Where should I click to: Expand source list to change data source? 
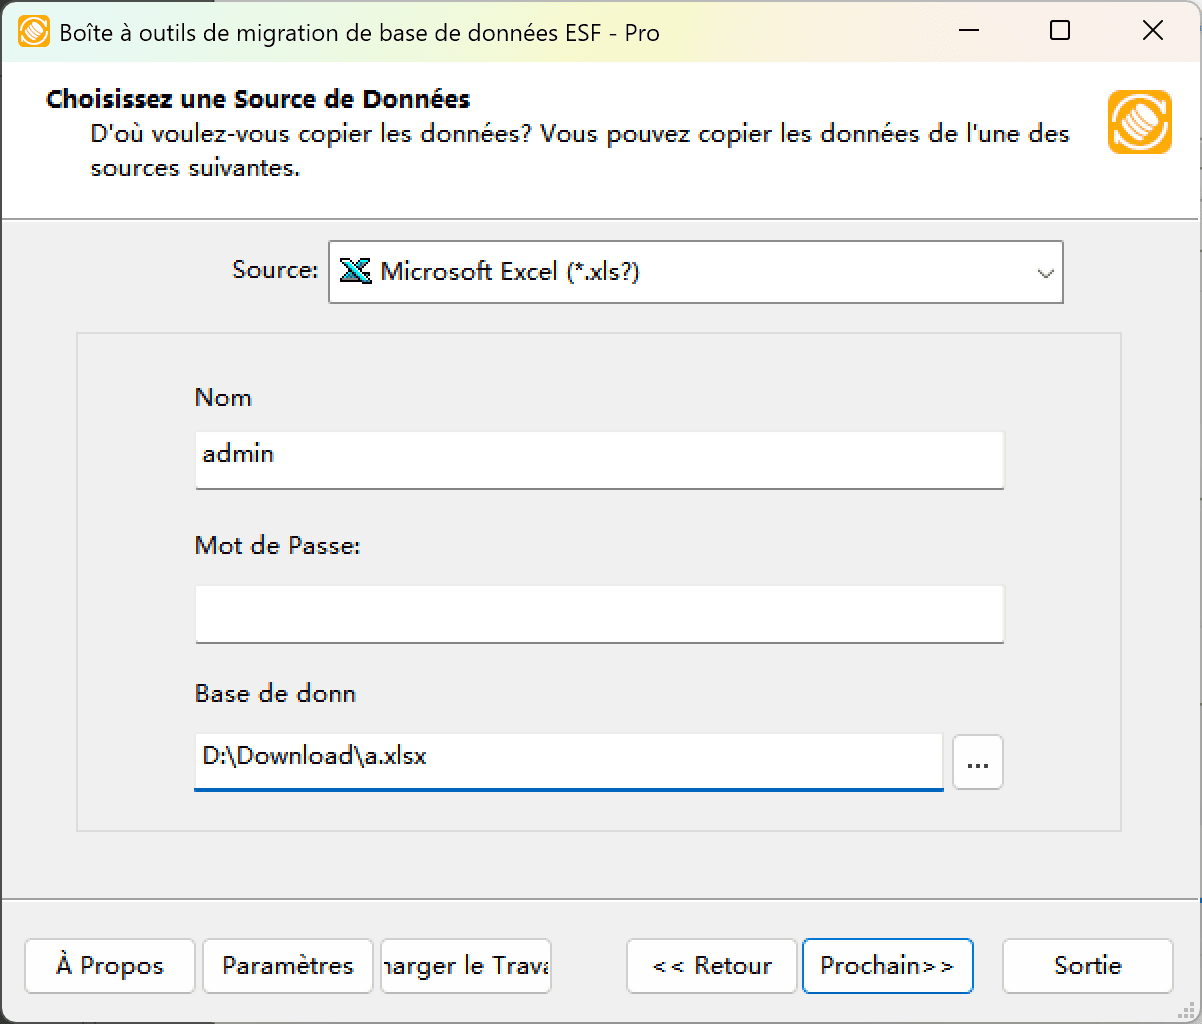[1045, 271]
